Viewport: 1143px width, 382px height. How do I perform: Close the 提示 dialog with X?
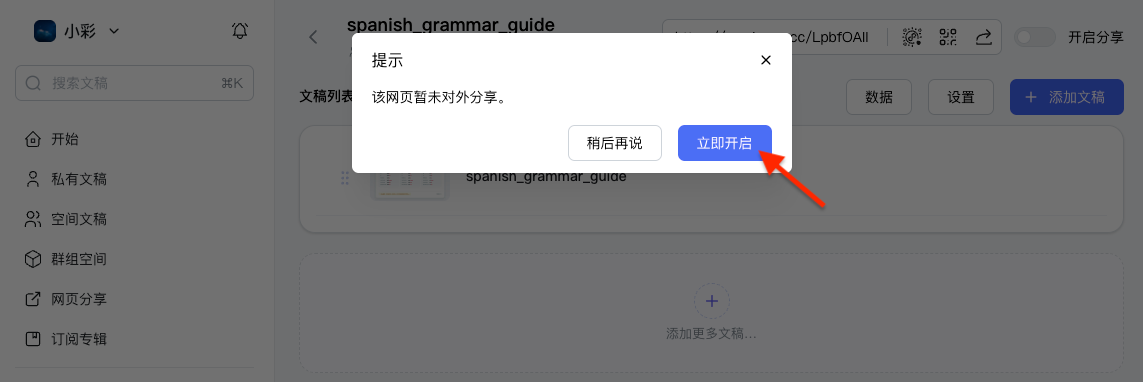(x=765, y=60)
